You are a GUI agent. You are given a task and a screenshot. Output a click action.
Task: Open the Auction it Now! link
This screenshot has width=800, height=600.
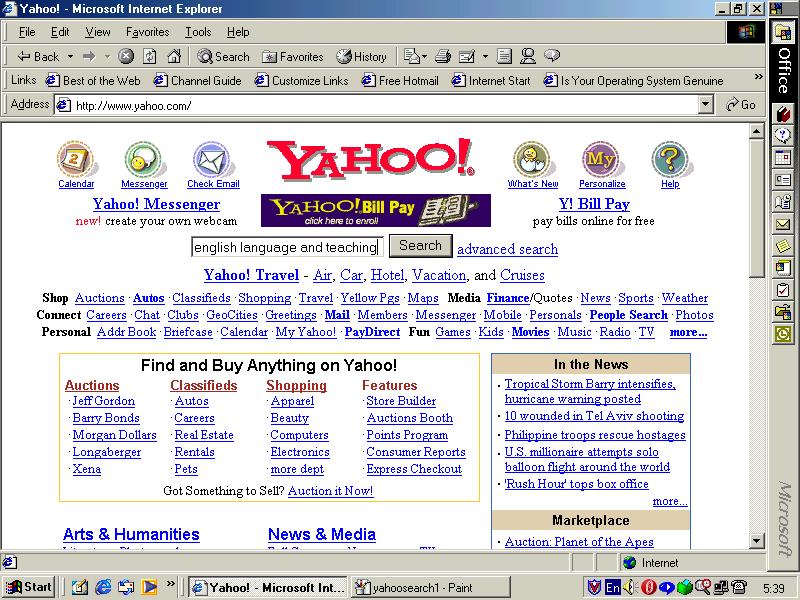pyautogui.click(x=331, y=491)
